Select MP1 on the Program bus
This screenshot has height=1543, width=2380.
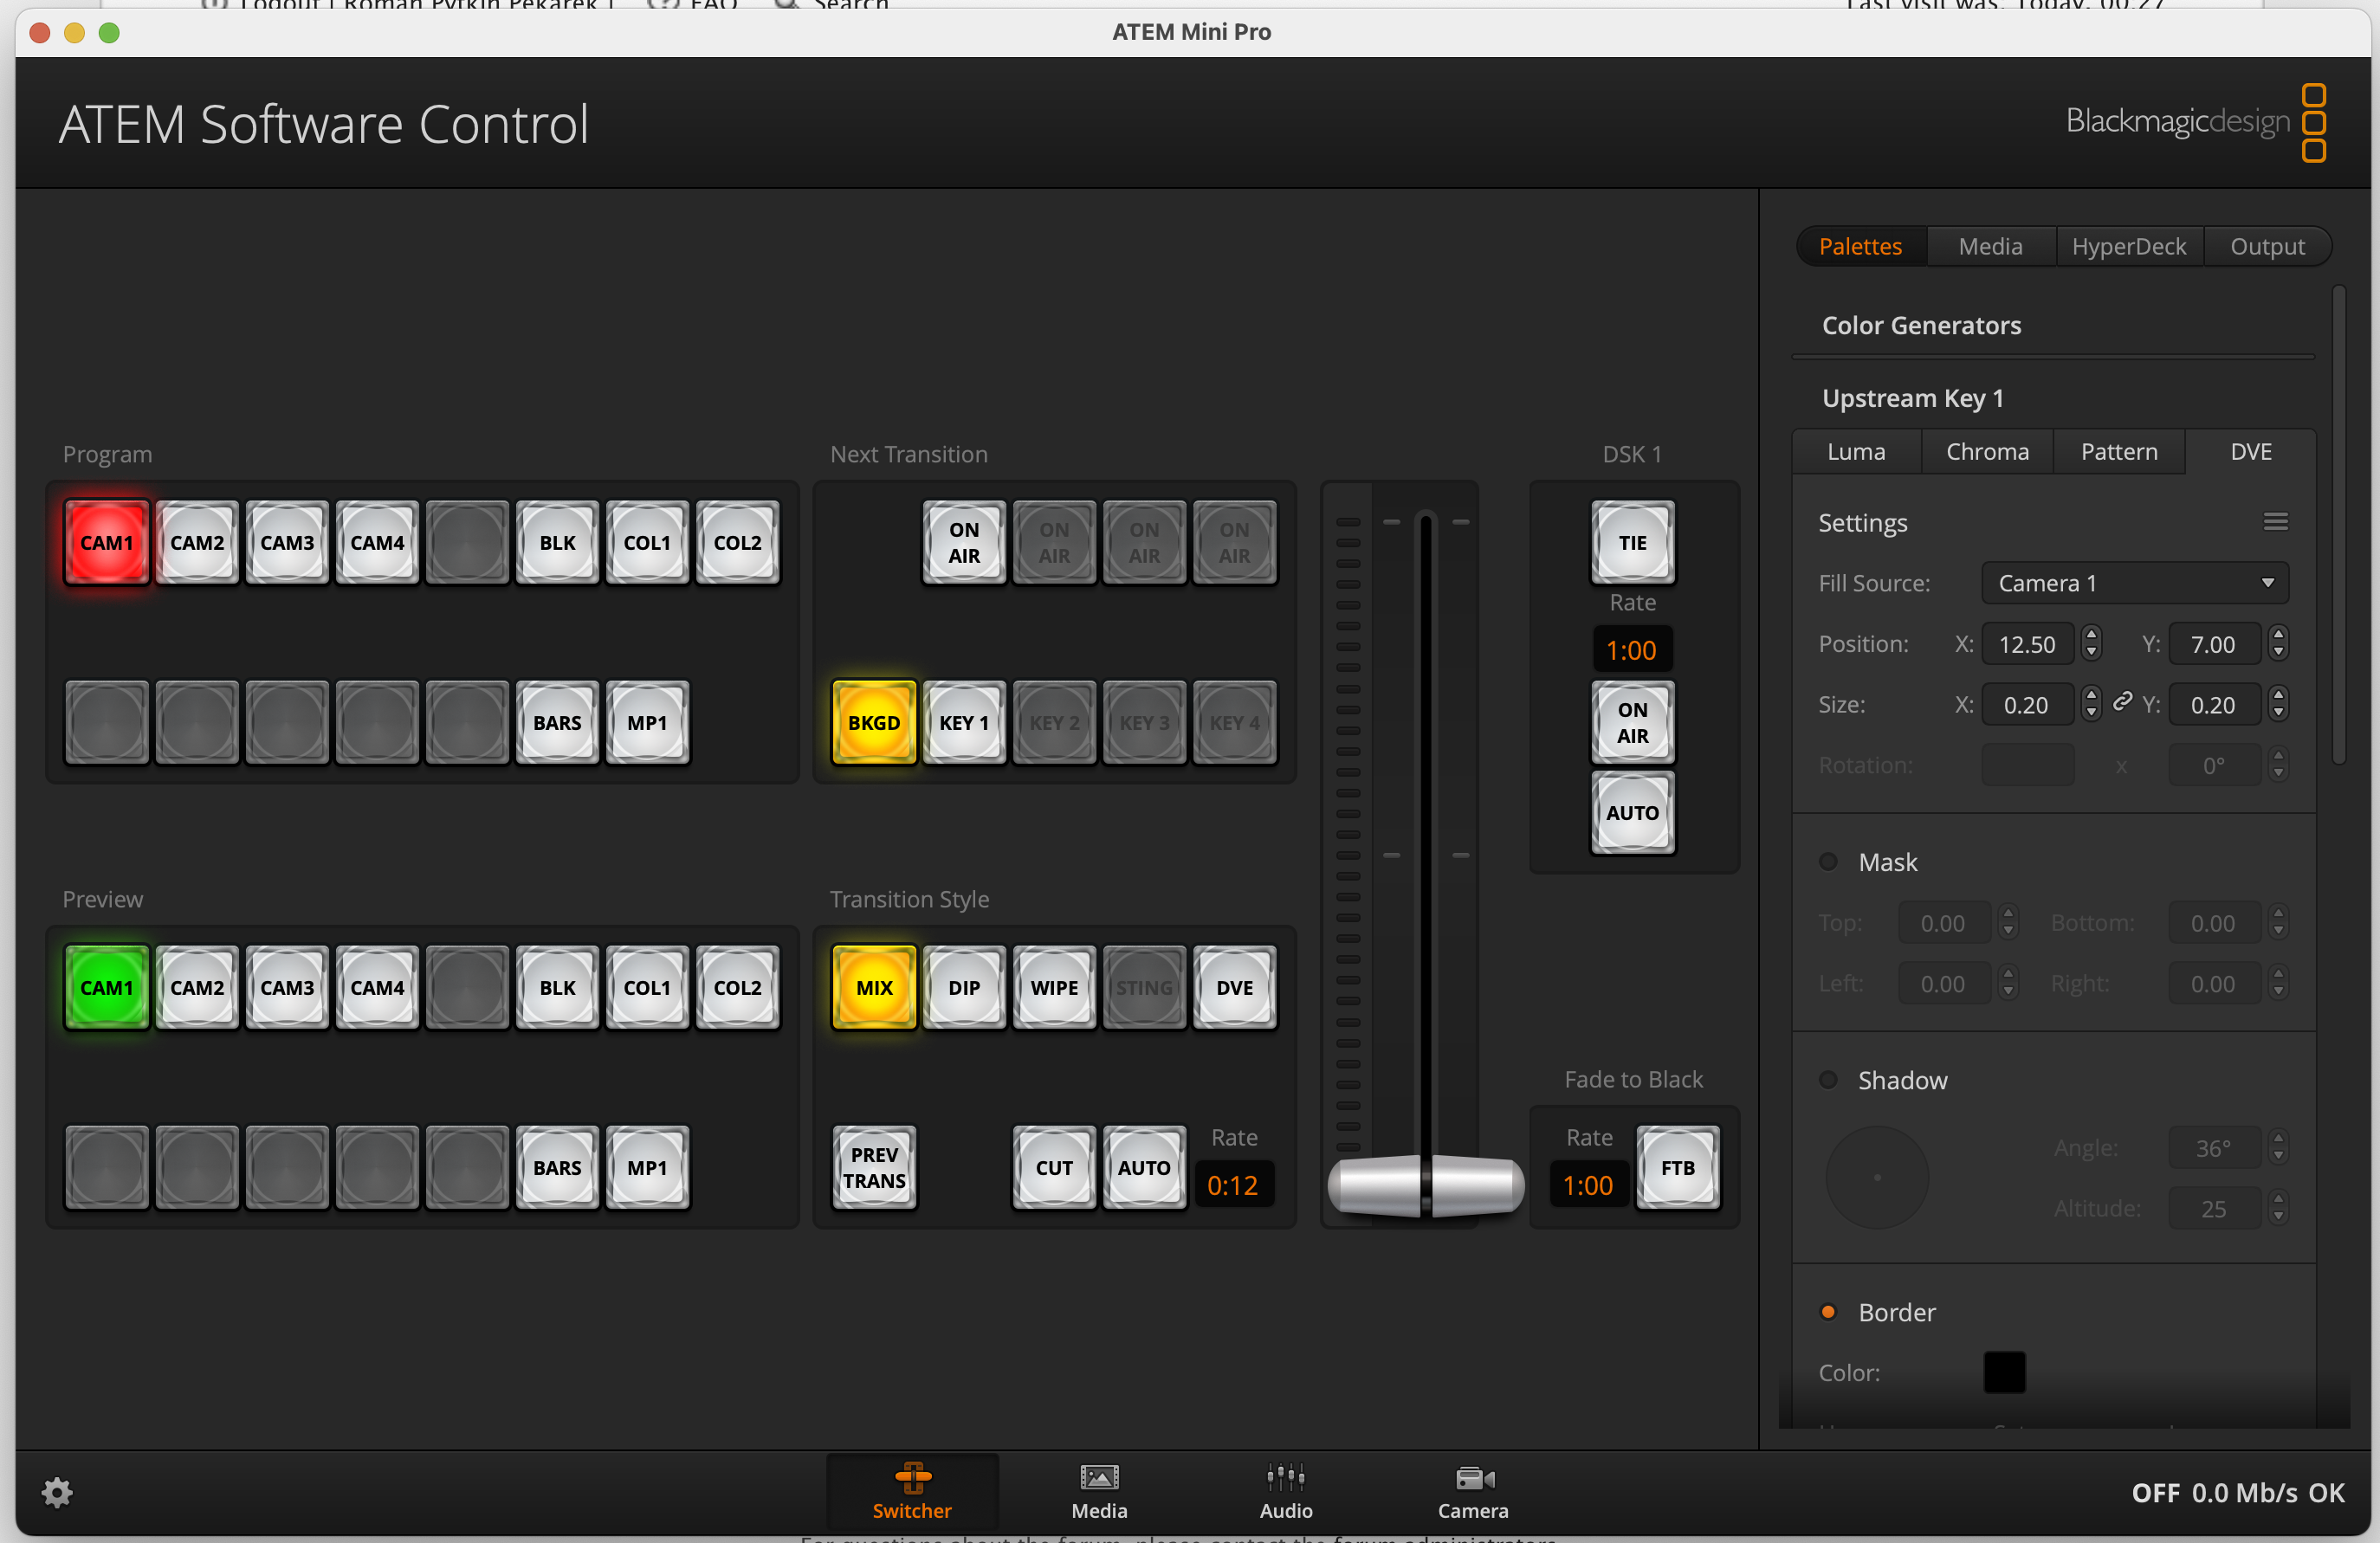647,723
